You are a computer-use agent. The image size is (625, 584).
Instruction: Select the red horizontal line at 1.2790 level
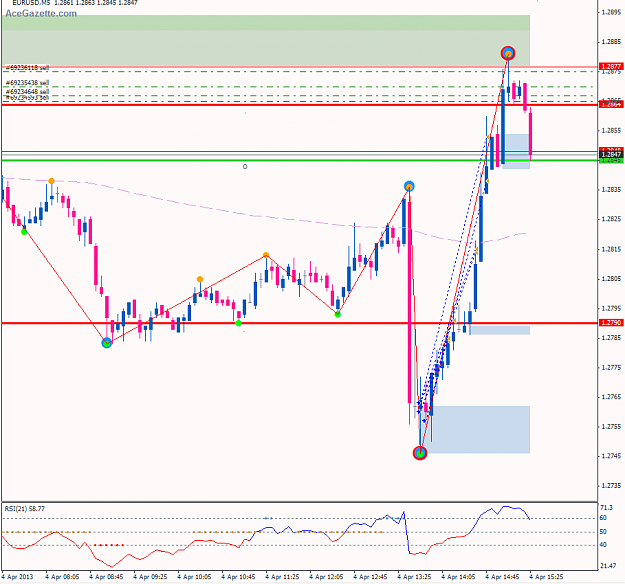coord(299,323)
